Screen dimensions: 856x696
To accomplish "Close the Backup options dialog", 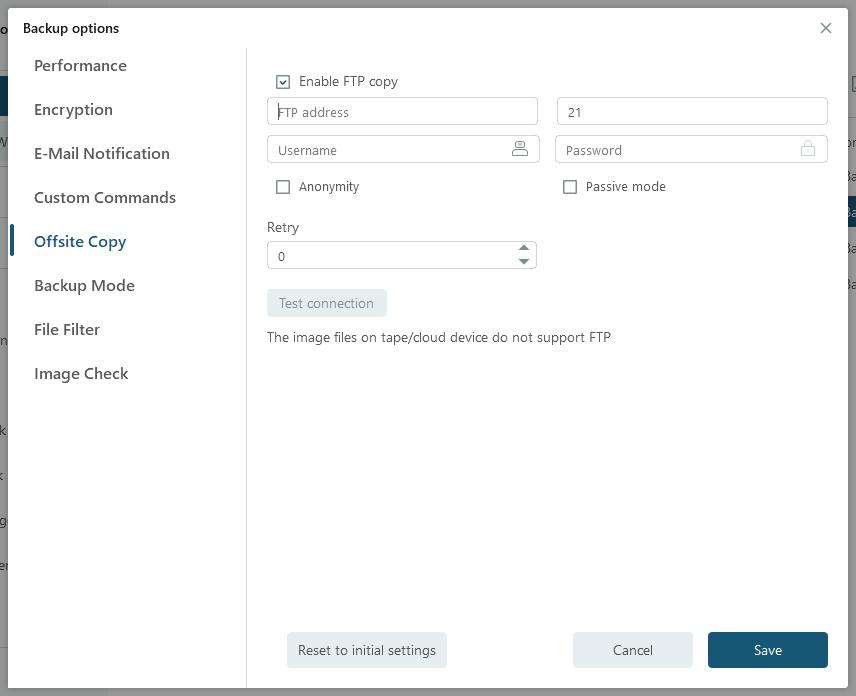I will 825,28.
